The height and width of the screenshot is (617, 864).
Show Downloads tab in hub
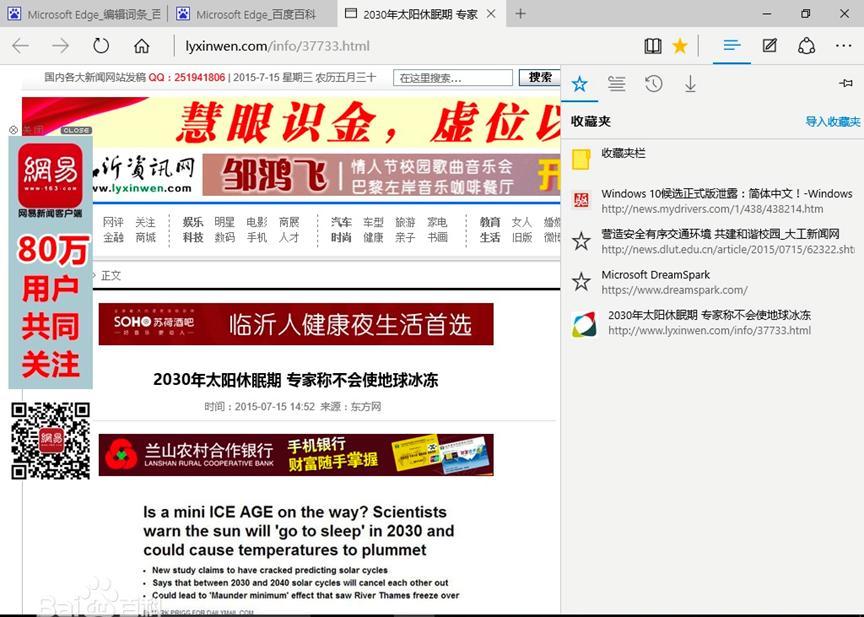coord(690,84)
